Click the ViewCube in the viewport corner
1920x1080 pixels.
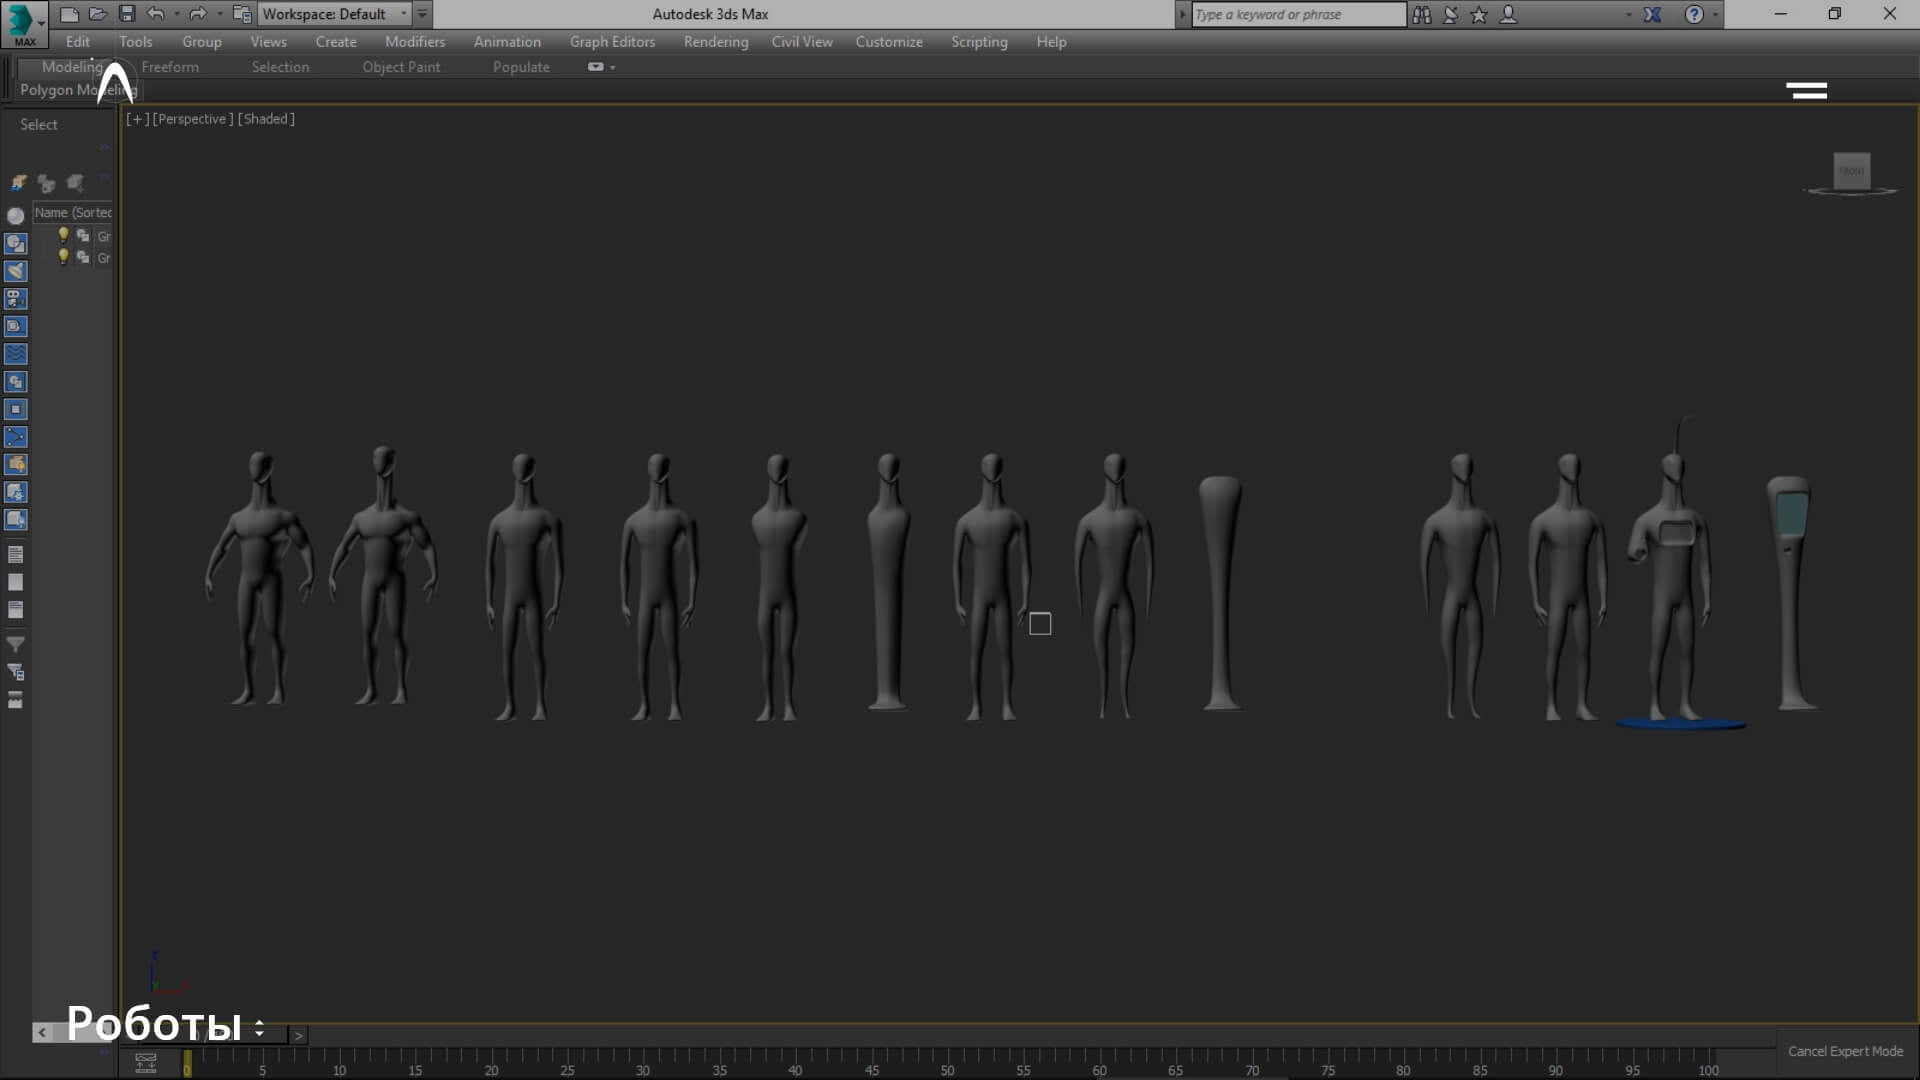pos(1851,171)
